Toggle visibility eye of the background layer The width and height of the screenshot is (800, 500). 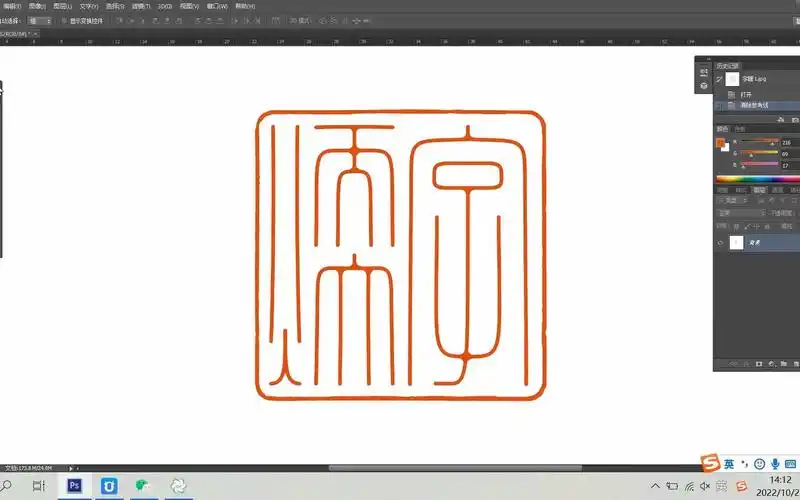[720, 242]
